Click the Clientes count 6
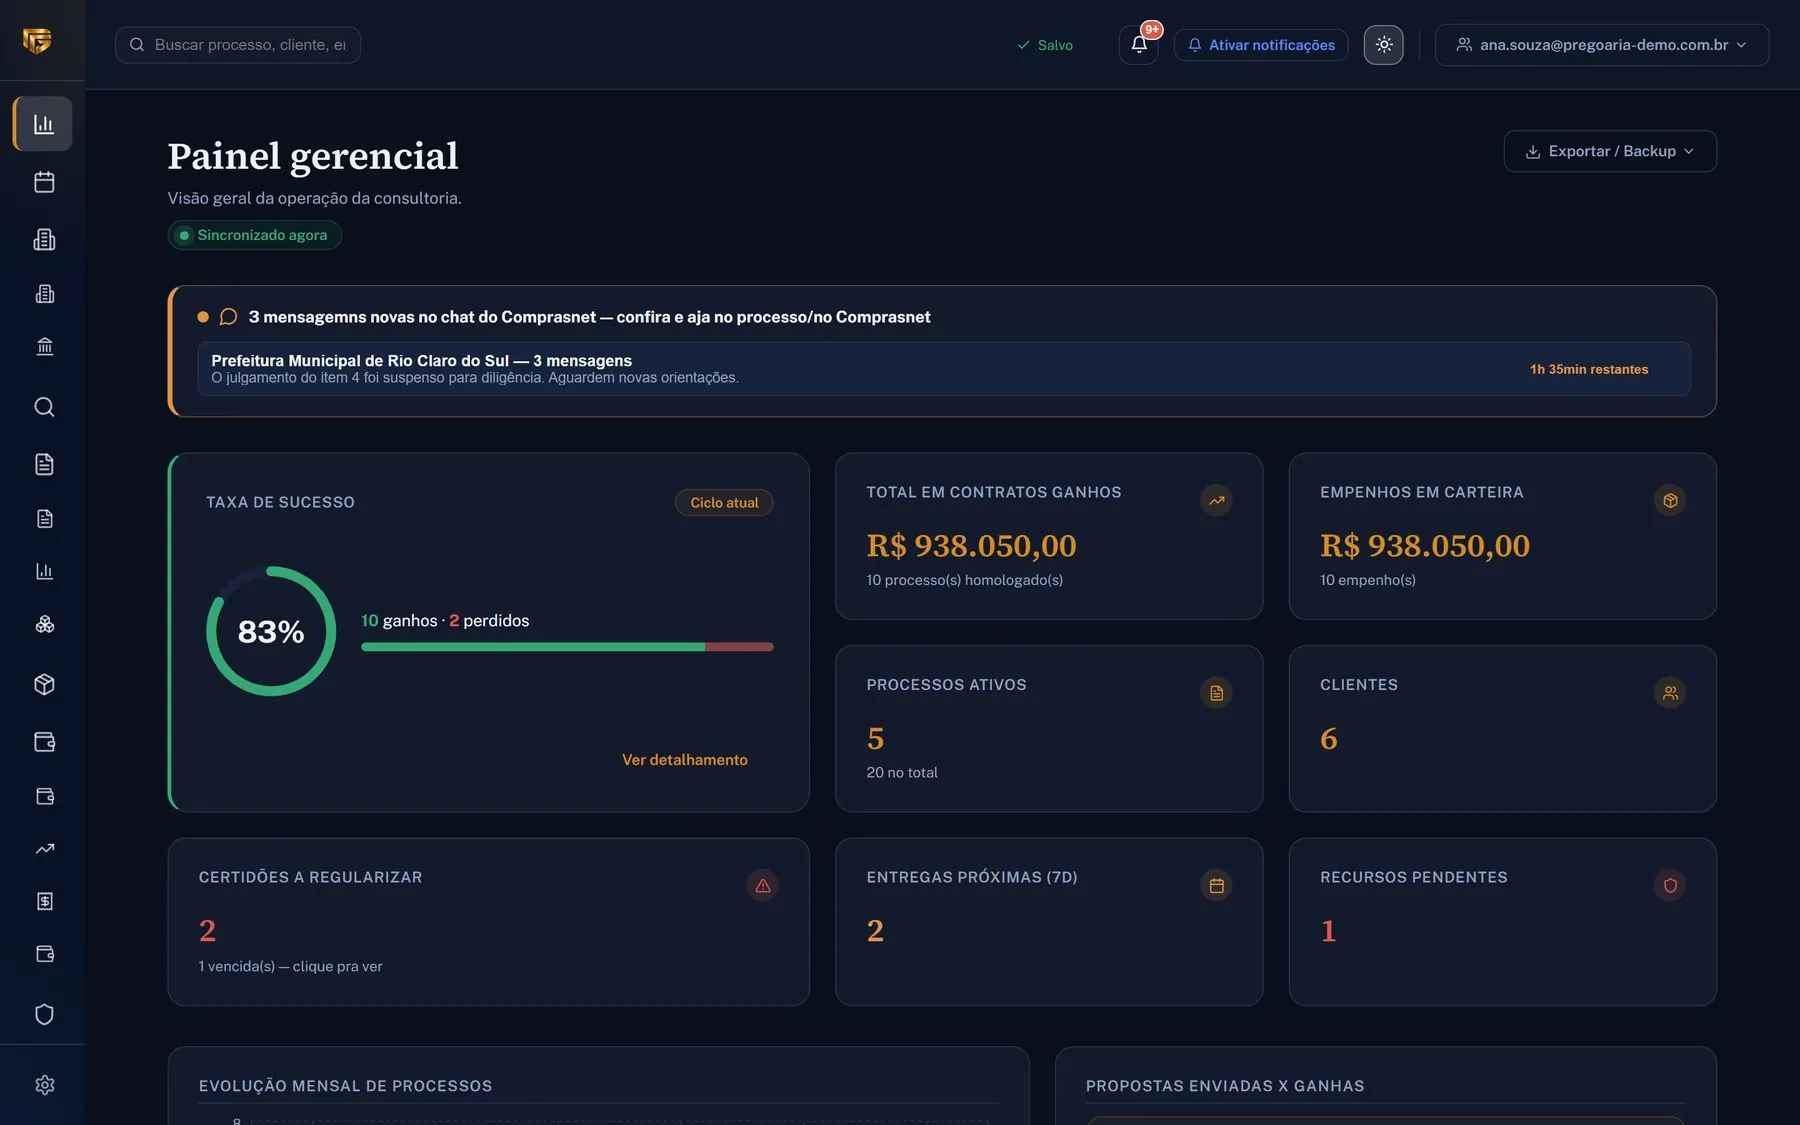 1329,739
